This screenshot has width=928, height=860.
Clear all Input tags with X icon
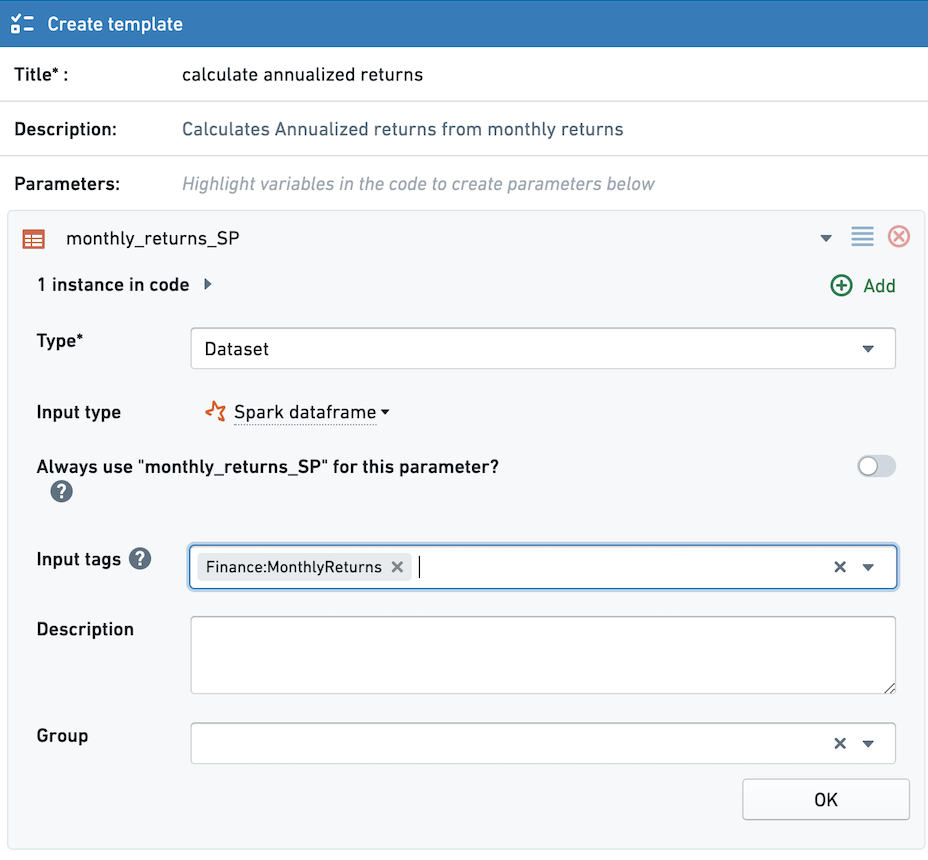coord(839,567)
